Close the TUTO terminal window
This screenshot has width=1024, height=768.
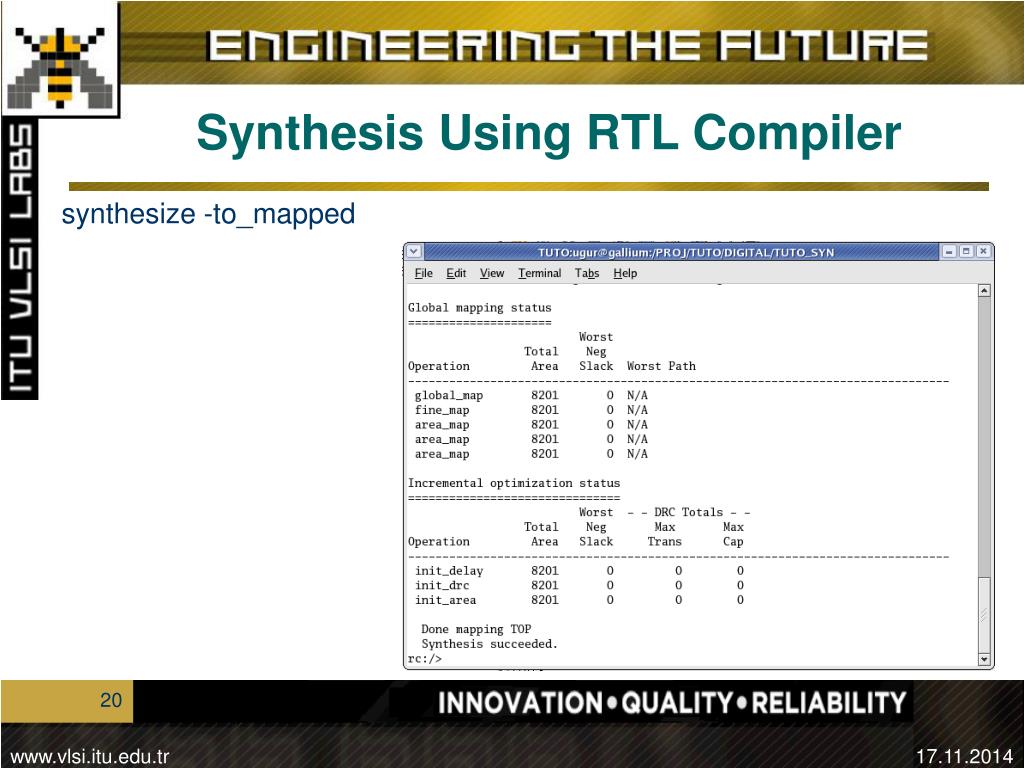(x=984, y=251)
